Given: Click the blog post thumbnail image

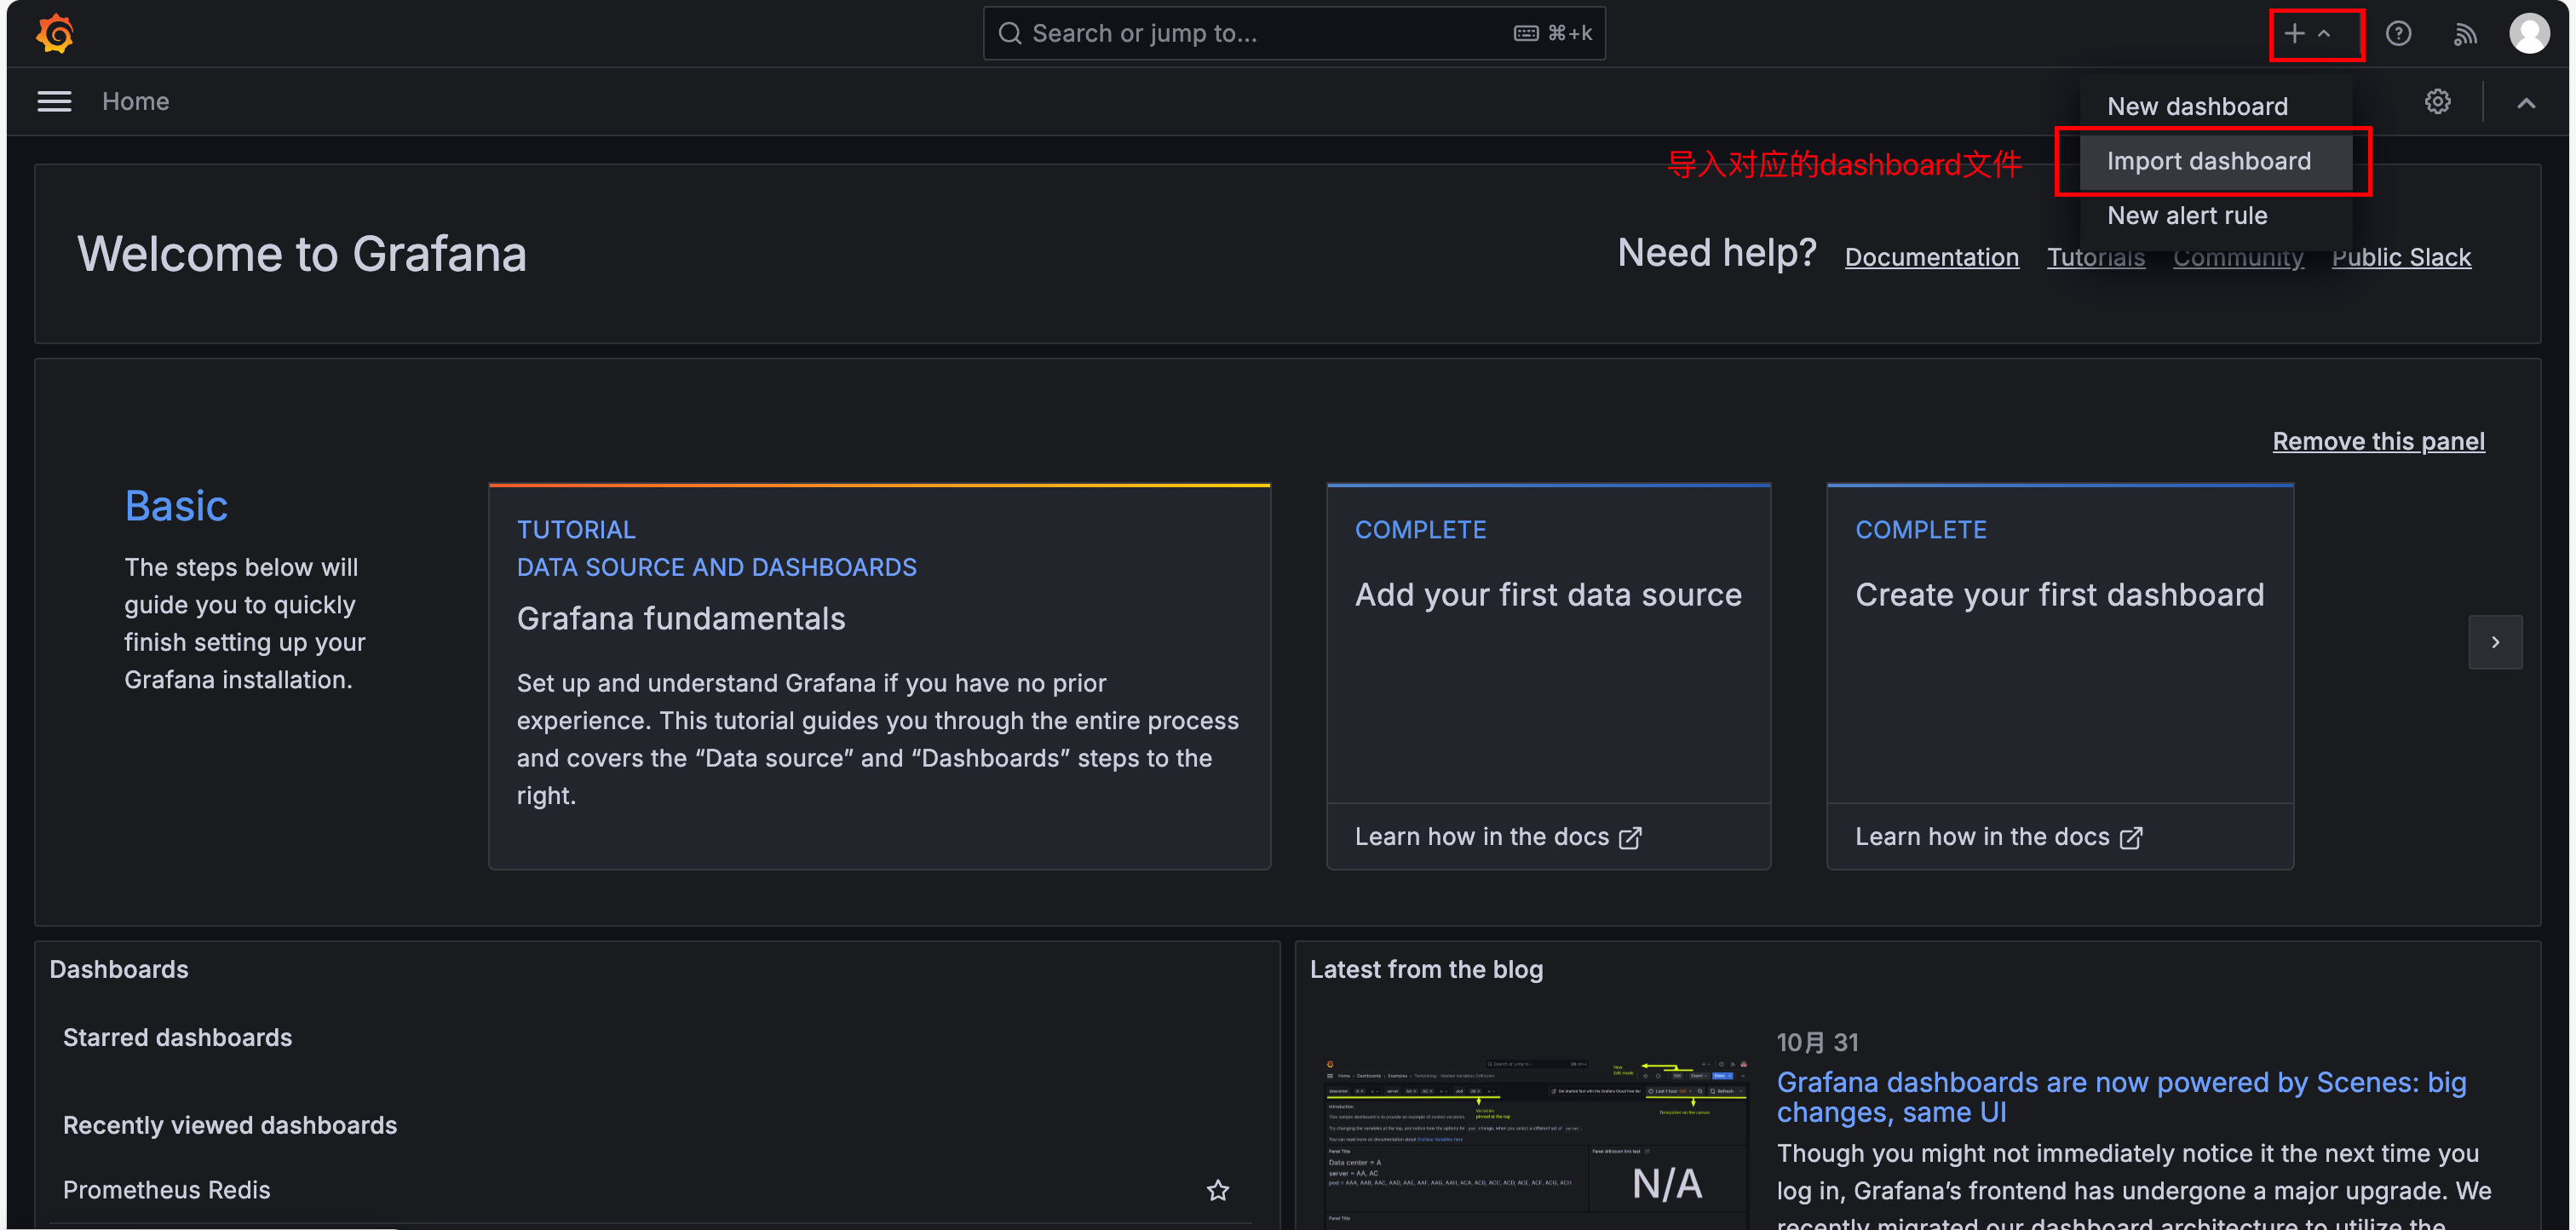Looking at the screenshot, I should tap(1535, 1142).
